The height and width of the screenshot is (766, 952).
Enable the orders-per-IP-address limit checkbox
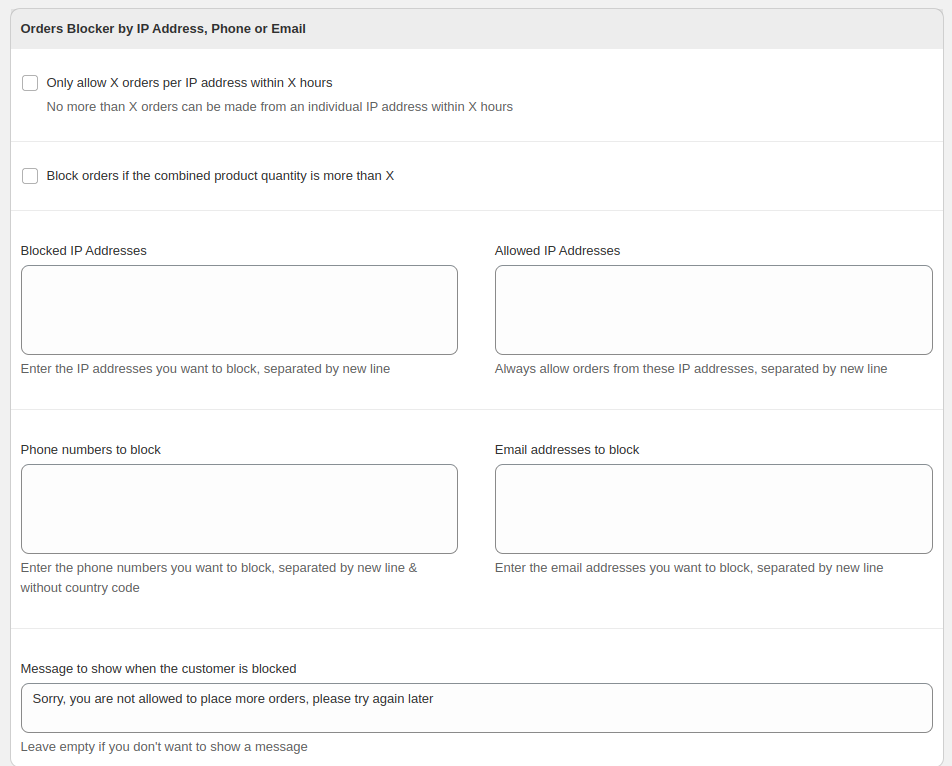pos(30,83)
